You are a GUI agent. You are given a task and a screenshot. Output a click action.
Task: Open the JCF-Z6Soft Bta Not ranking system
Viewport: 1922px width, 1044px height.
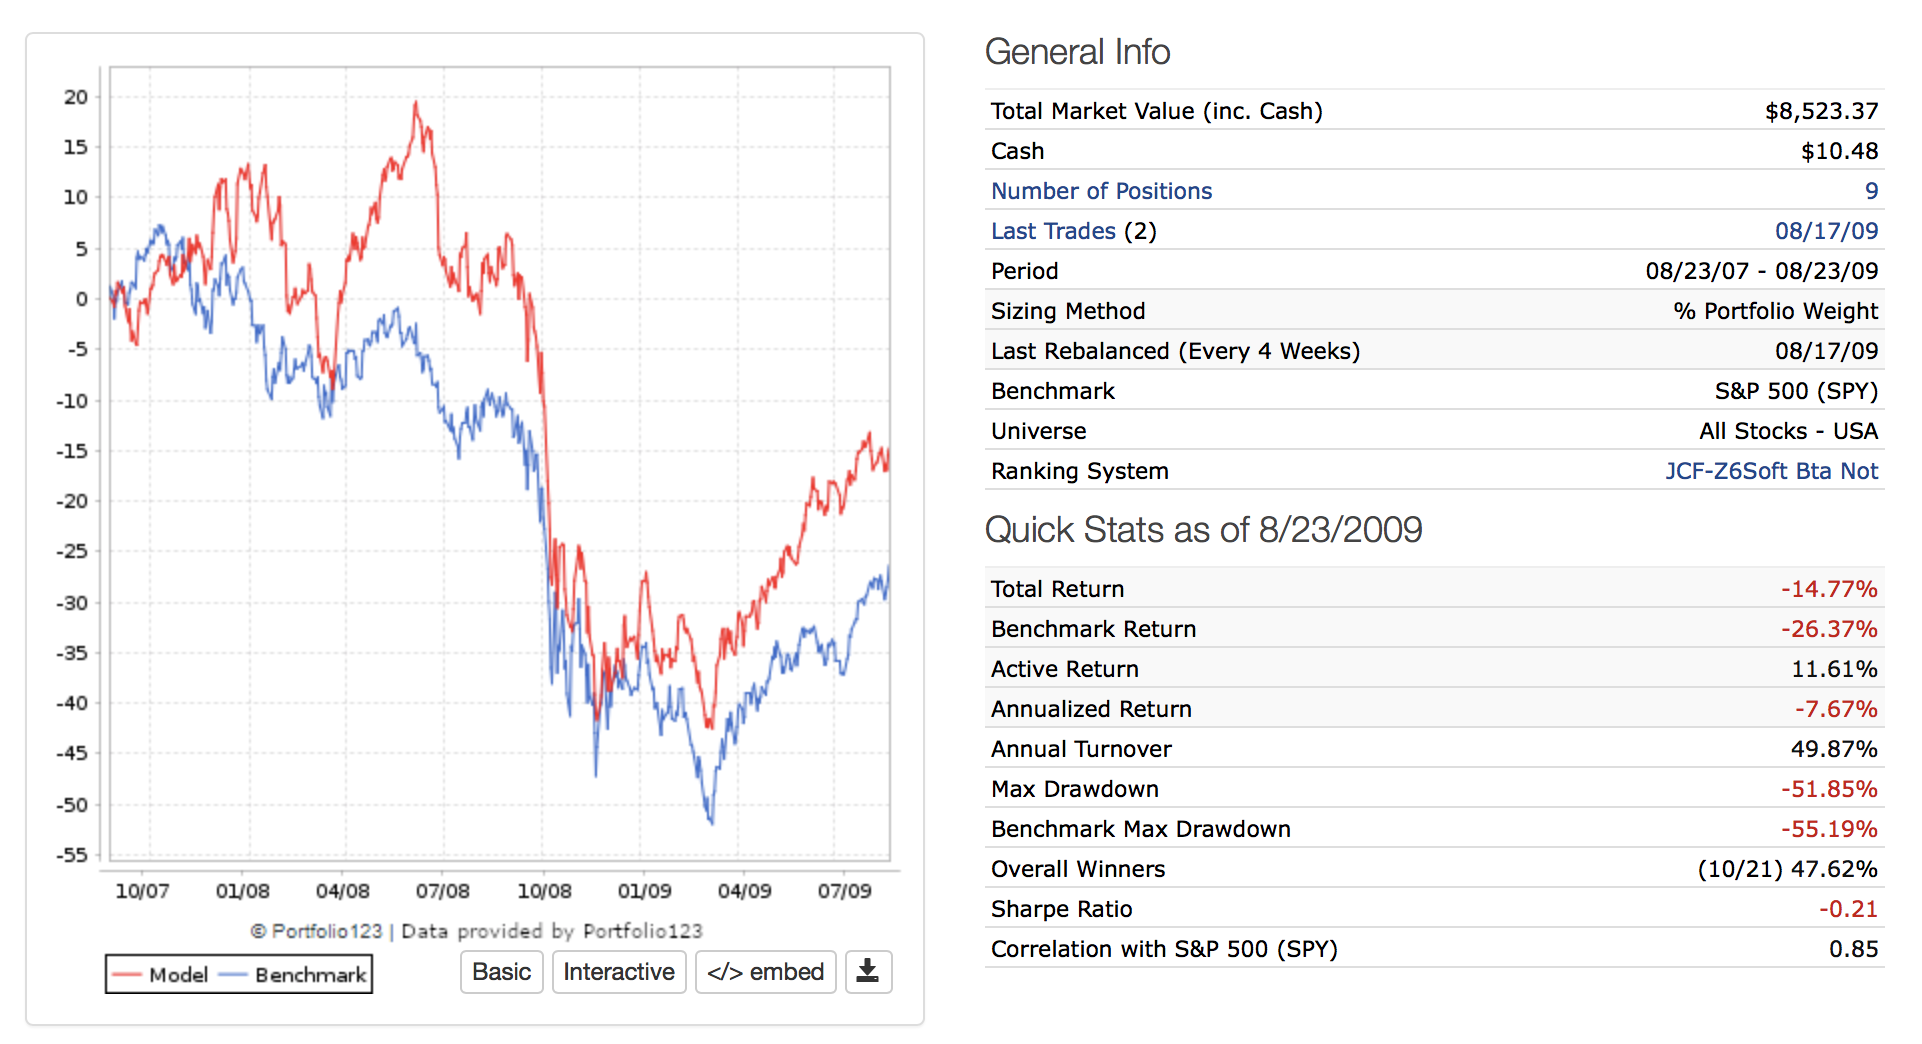coord(1771,471)
